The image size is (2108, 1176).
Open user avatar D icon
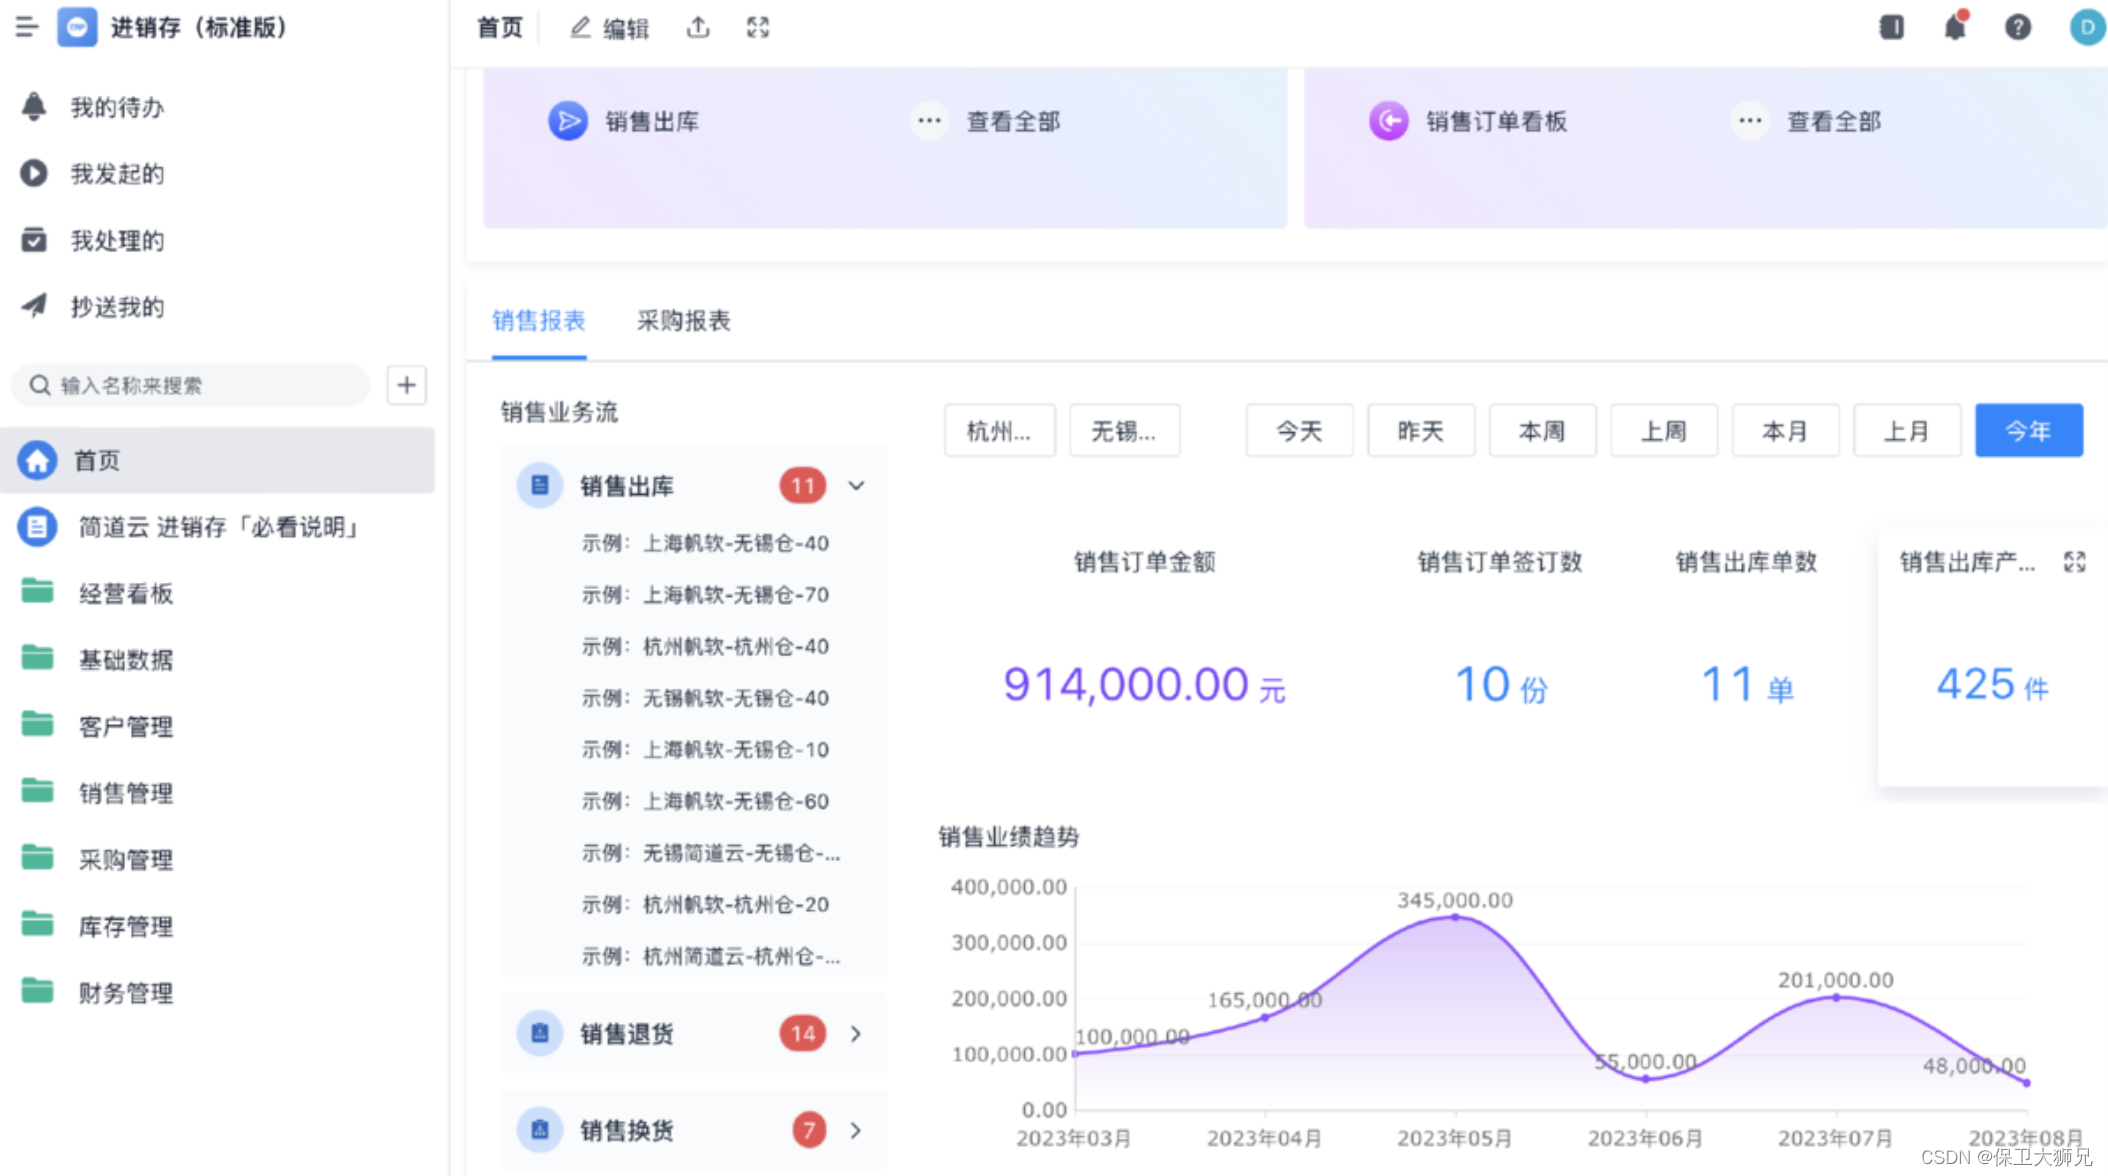[2087, 27]
